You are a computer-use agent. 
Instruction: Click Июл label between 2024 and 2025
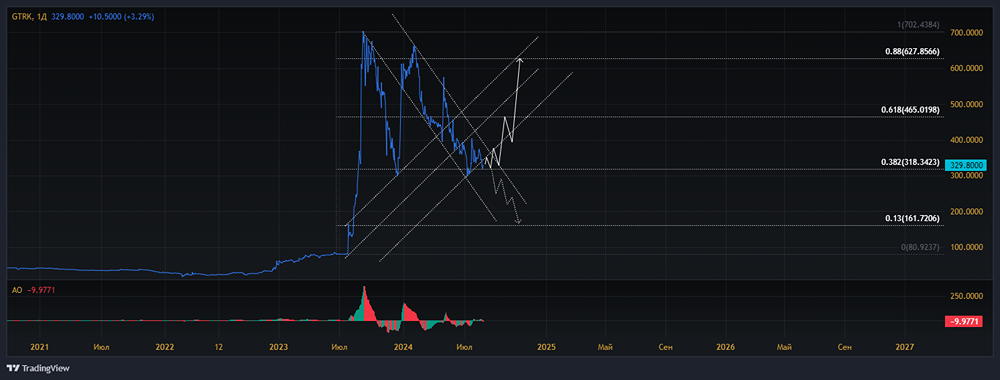tap(465, 347)
